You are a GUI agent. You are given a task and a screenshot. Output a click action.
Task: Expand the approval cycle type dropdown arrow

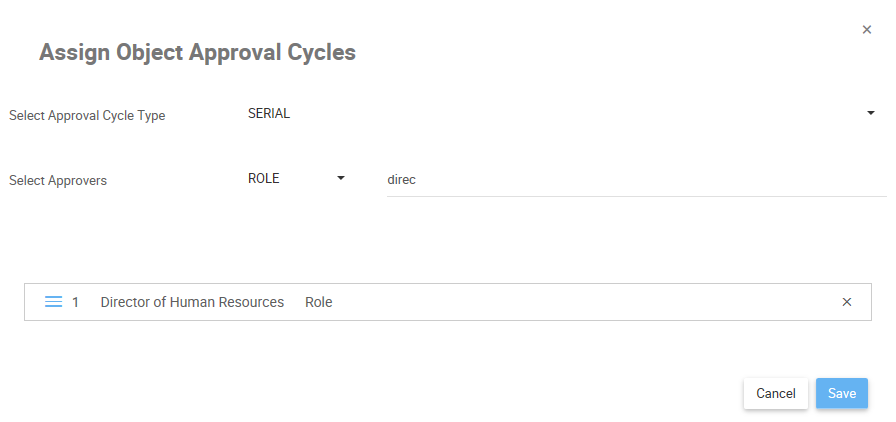[870, 114]
